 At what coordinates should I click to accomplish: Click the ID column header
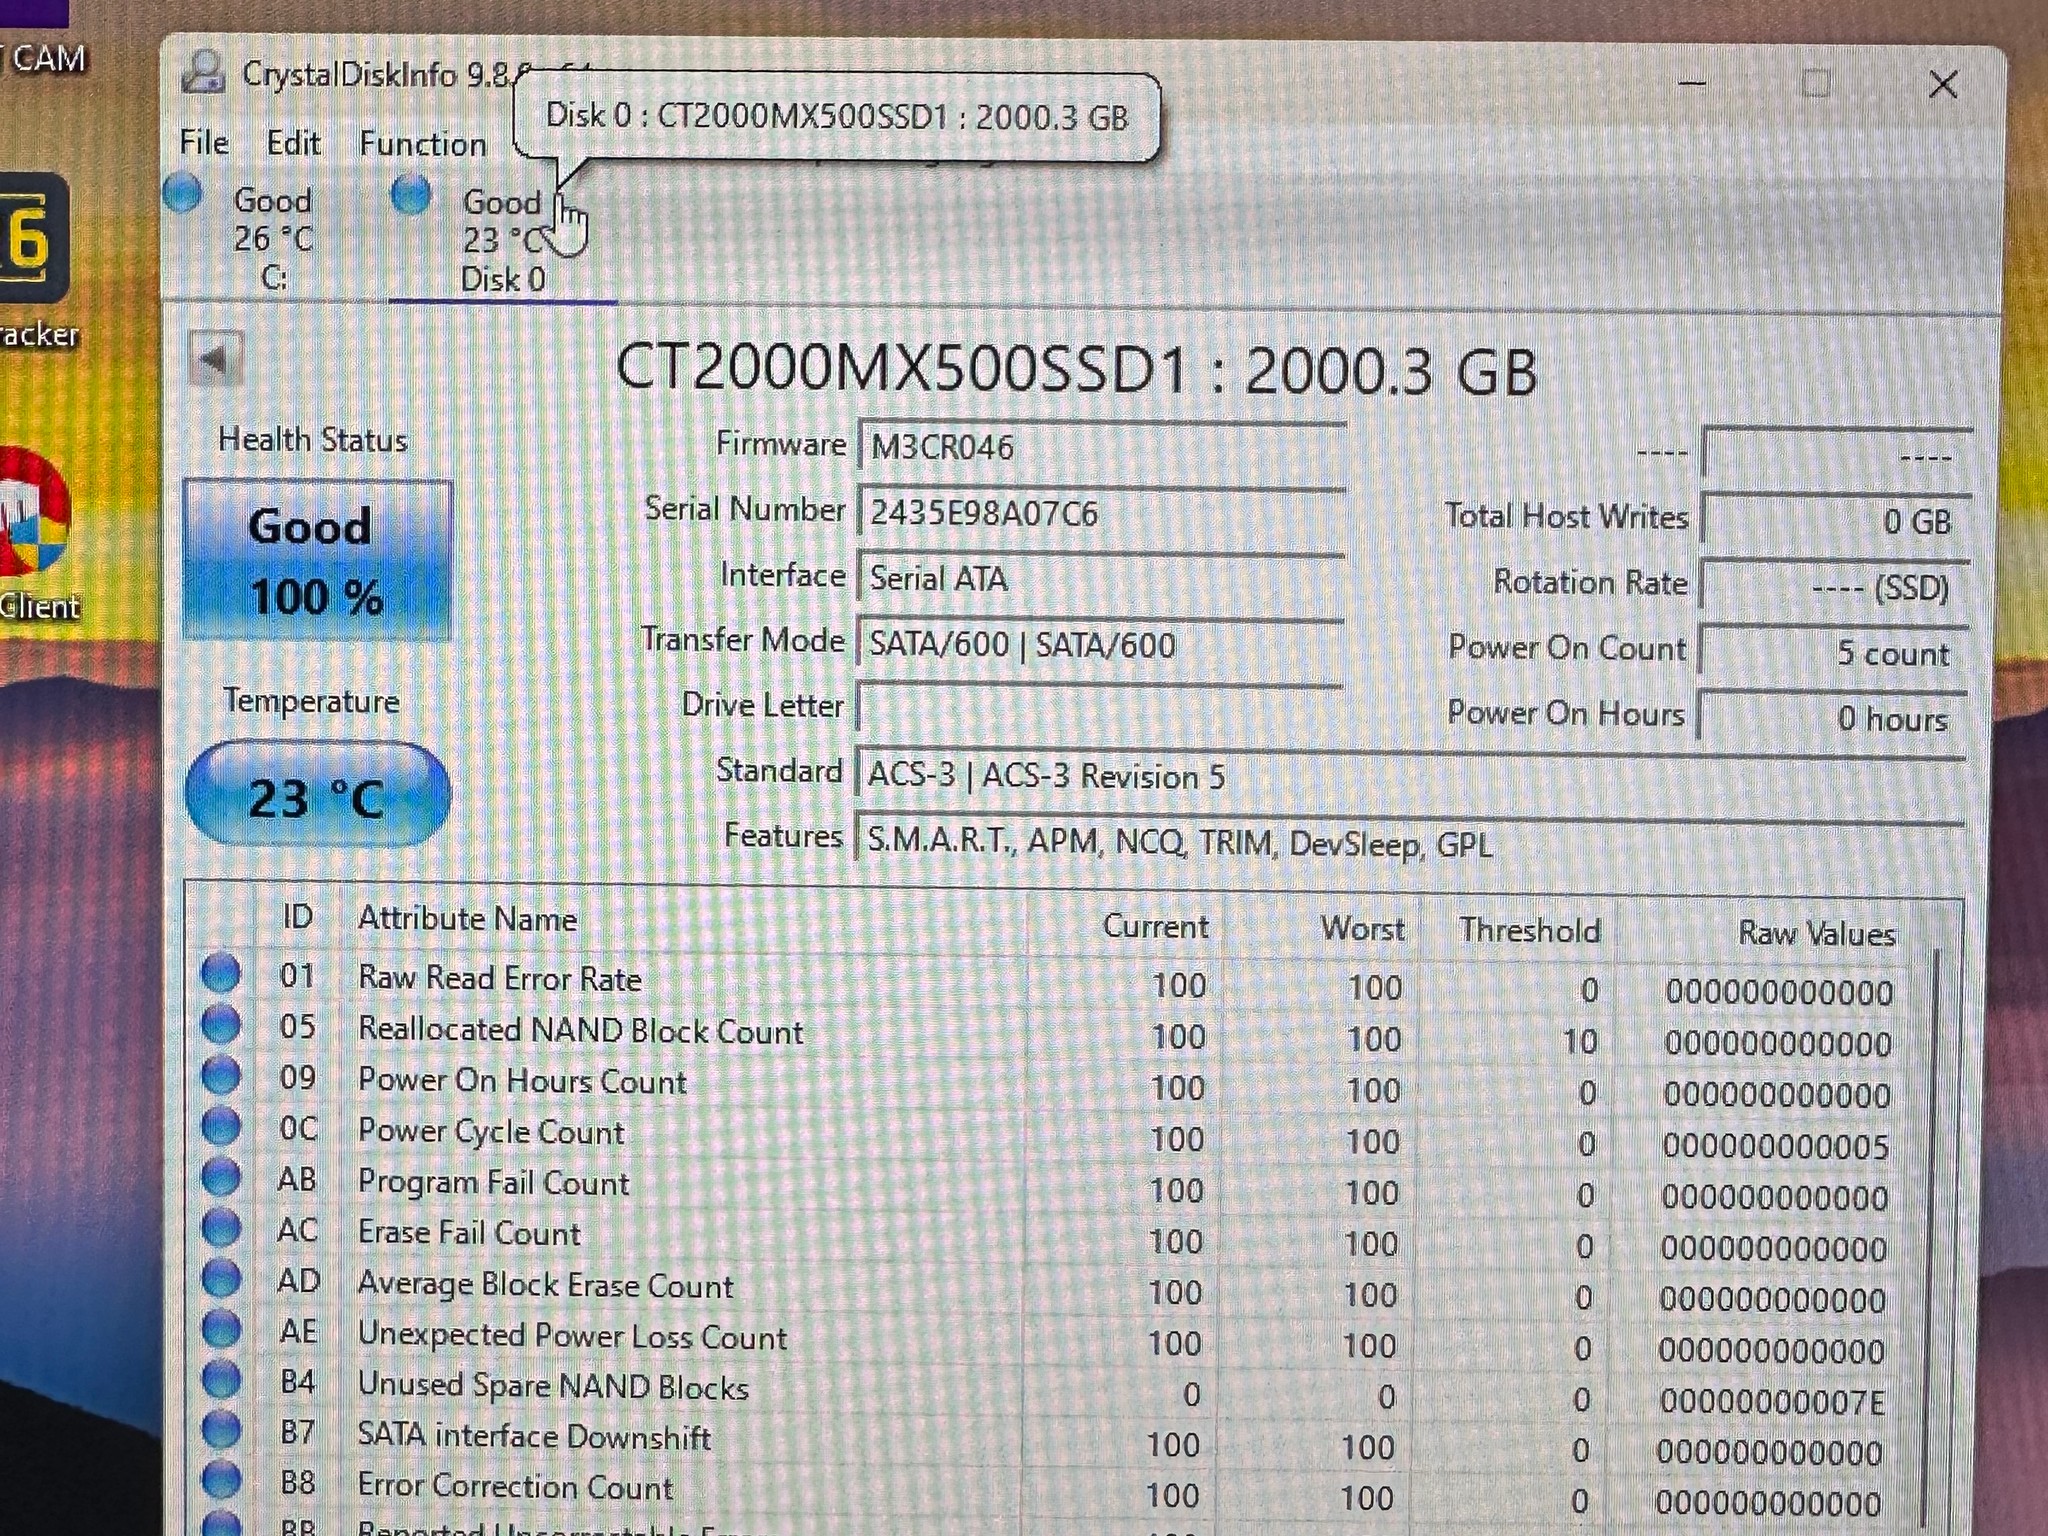pyautogui.click(x=297, y=916)
